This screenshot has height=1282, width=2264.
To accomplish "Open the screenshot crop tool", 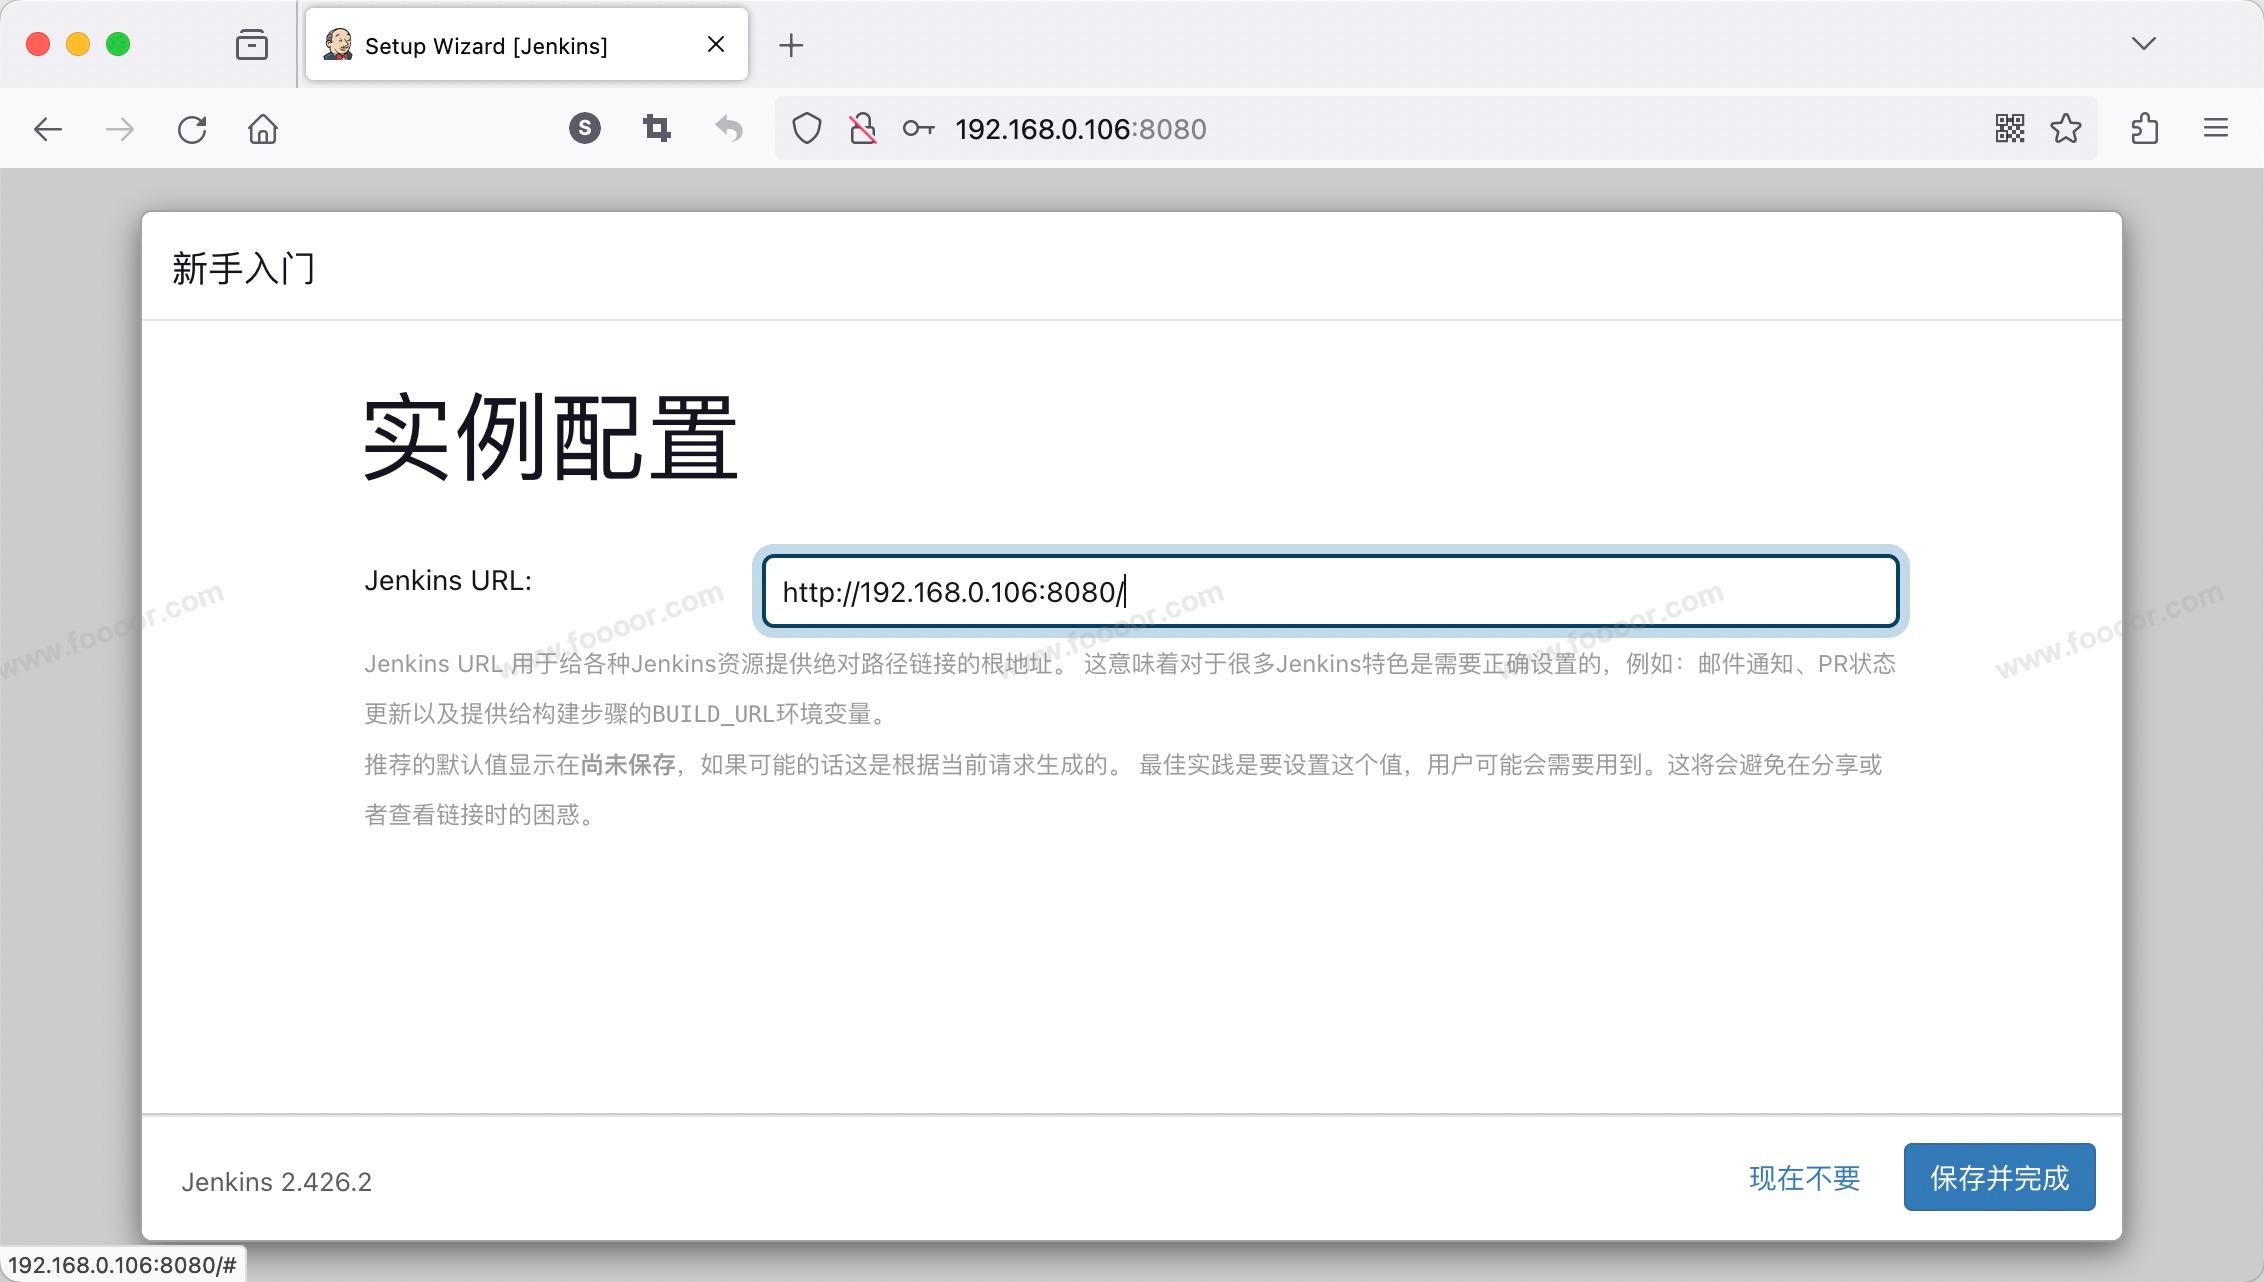I will click(657, 128).
